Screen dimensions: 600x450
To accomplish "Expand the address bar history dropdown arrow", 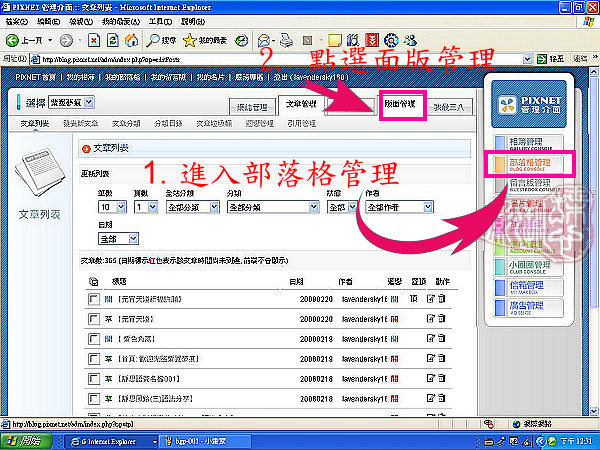I will click(527, 59).
